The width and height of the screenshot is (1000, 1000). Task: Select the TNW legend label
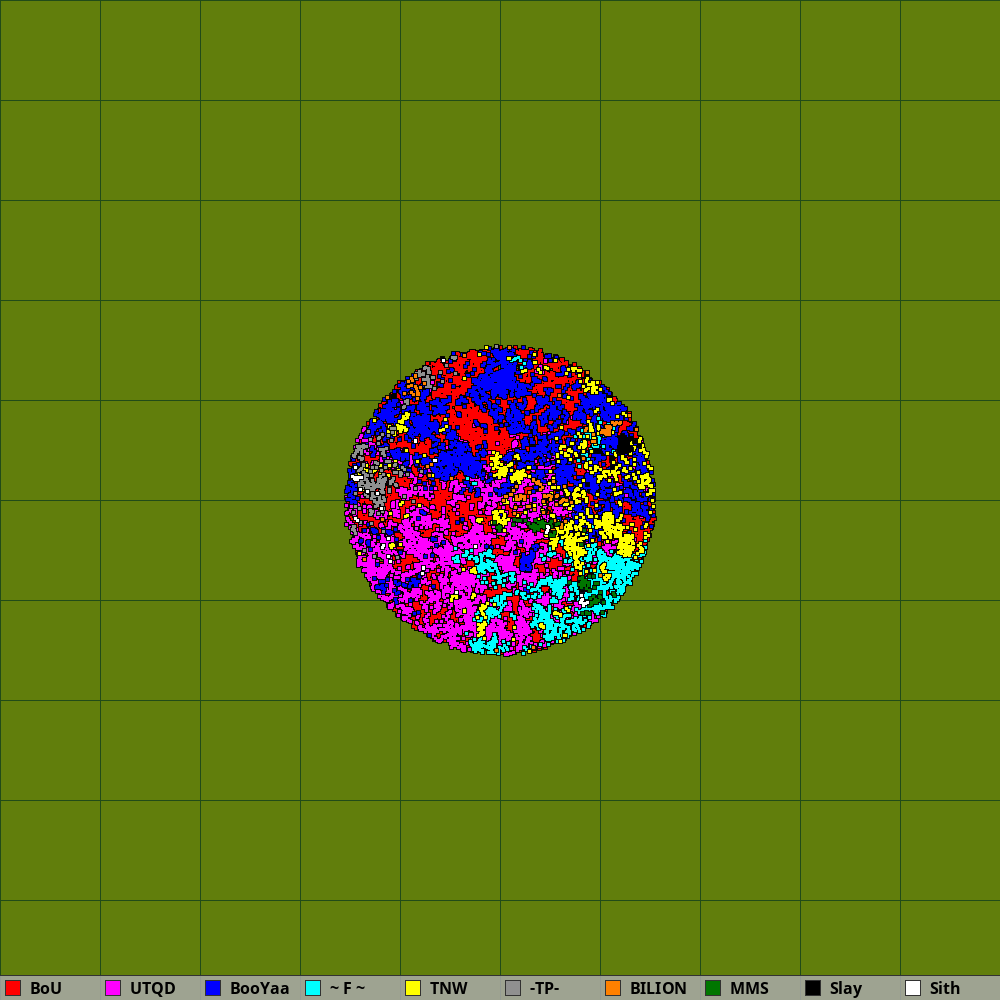(x=448, y=988)
